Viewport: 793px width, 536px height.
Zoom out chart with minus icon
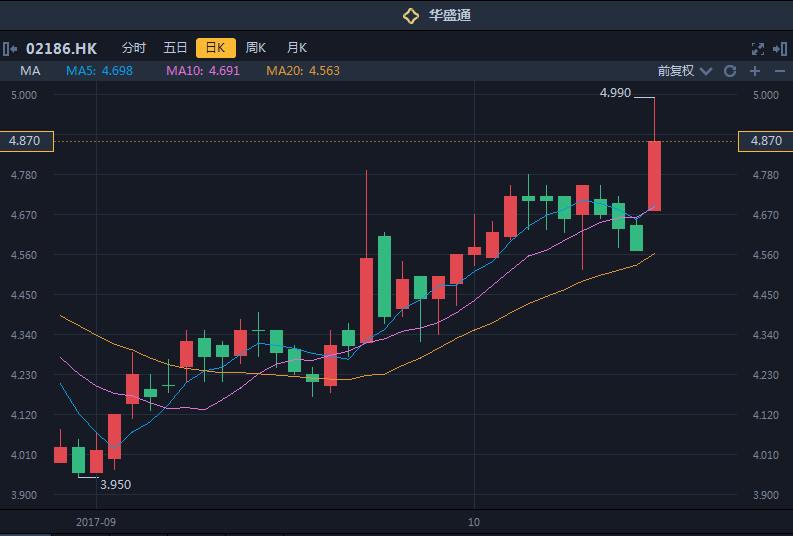778,71
